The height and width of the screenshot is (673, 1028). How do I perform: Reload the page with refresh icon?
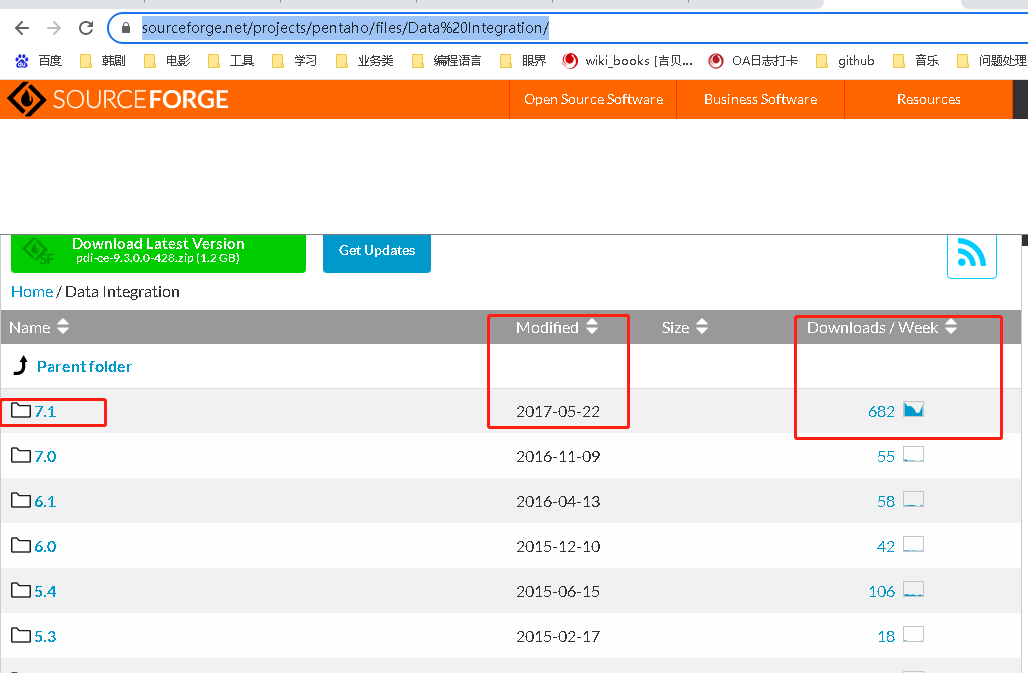(x=86, y=28)
